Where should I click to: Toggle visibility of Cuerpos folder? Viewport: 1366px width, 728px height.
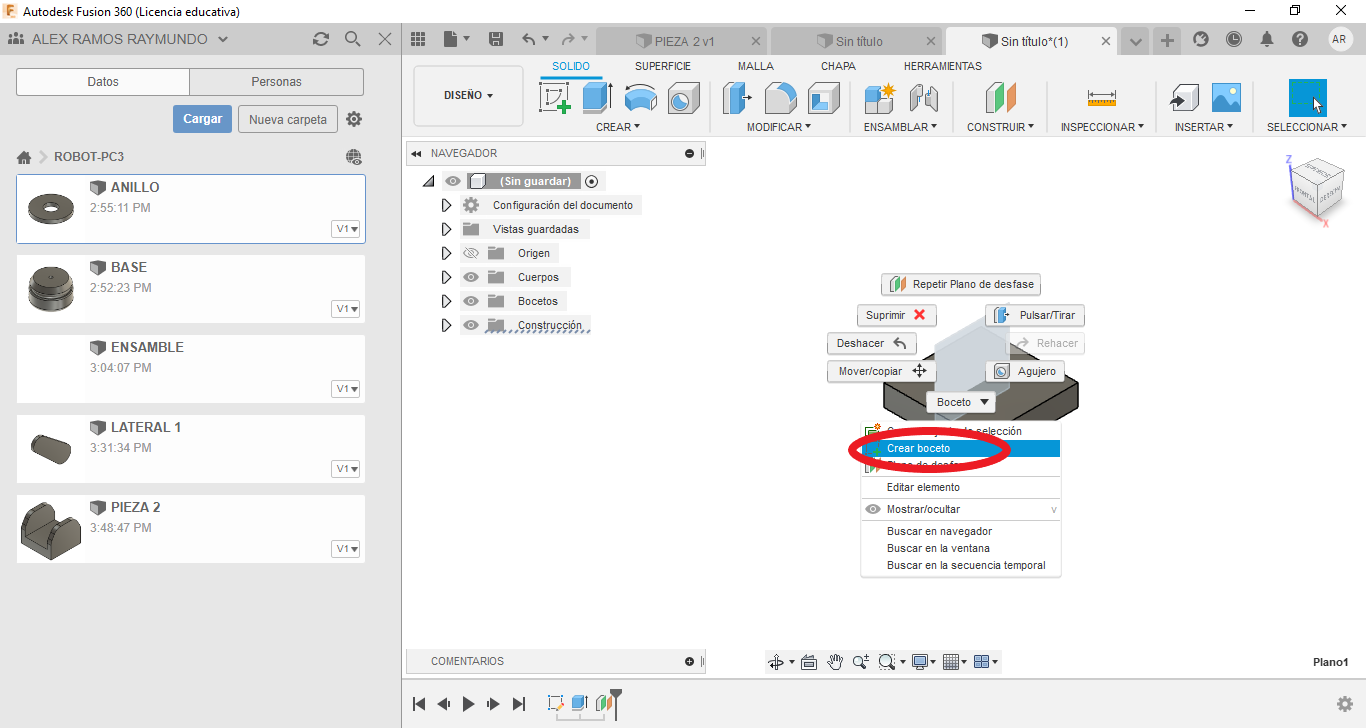(x=471, y=277)
